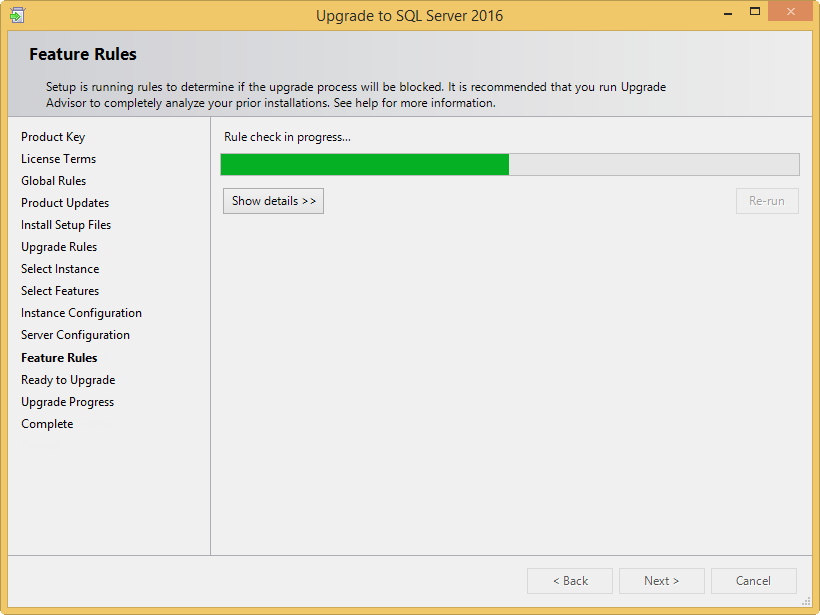Select the Product Key step
The width and height of the screenshot is (820, 615).
[53, 137]
